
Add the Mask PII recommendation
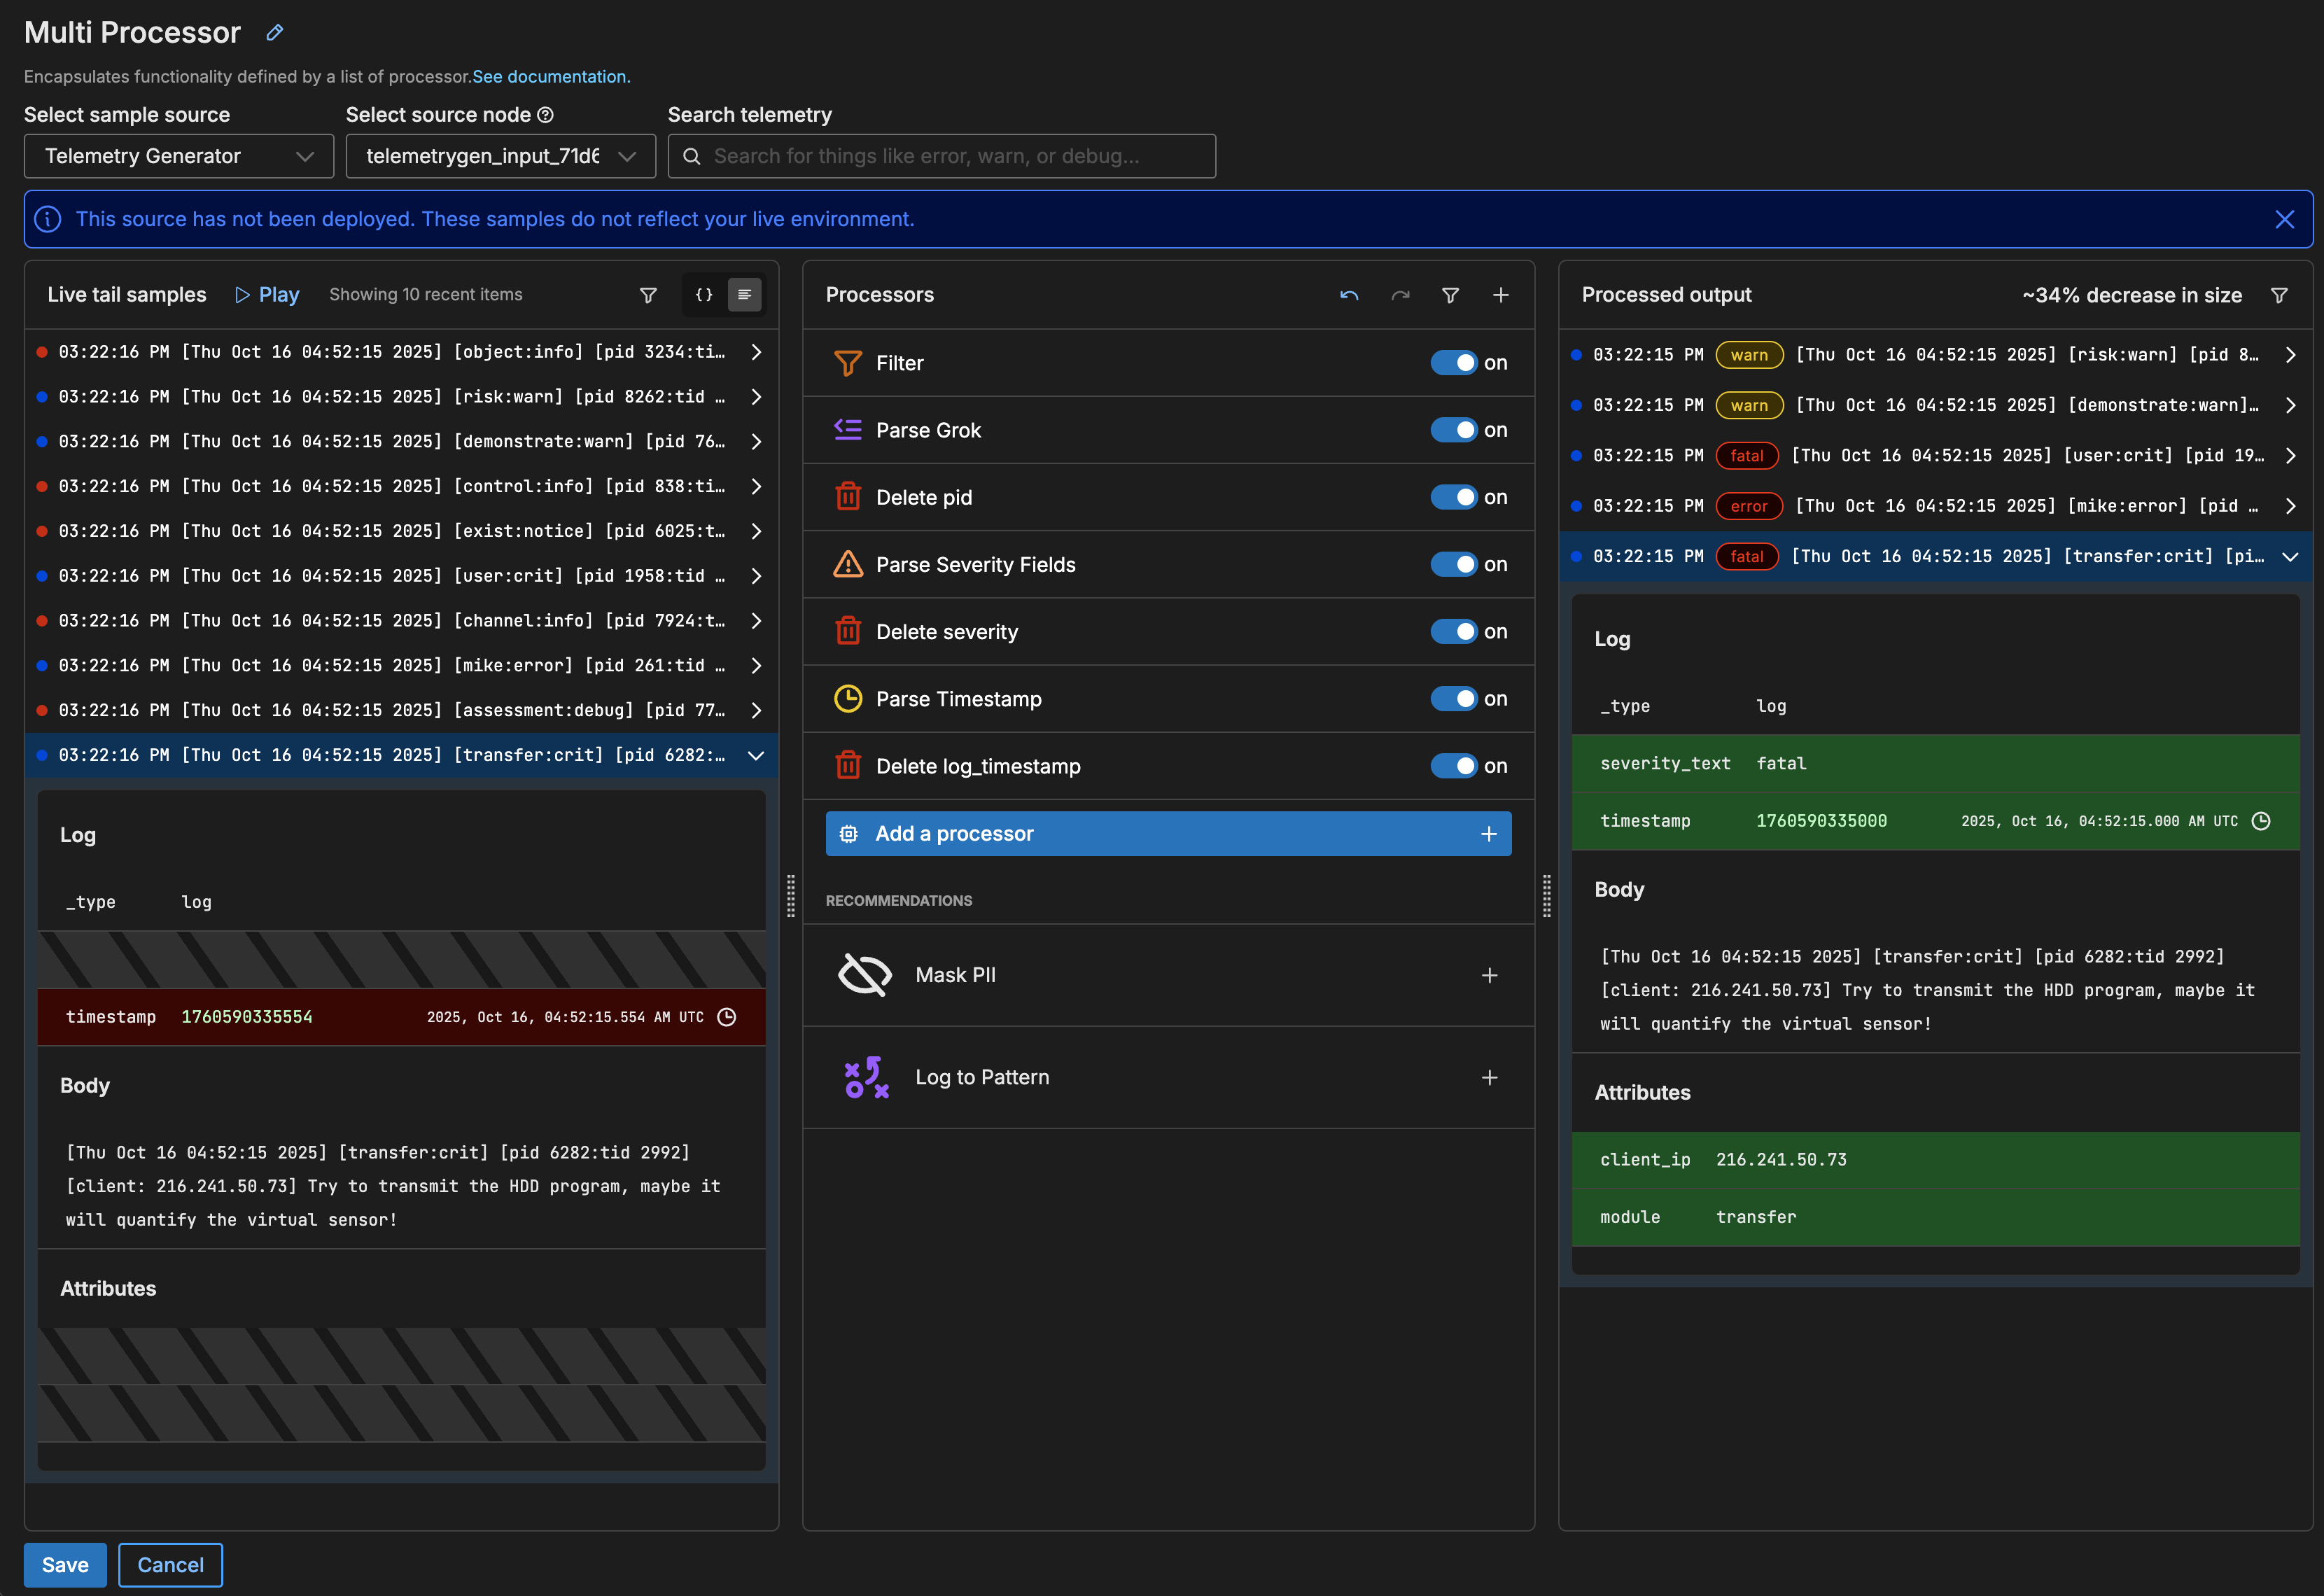point(1489,975)
